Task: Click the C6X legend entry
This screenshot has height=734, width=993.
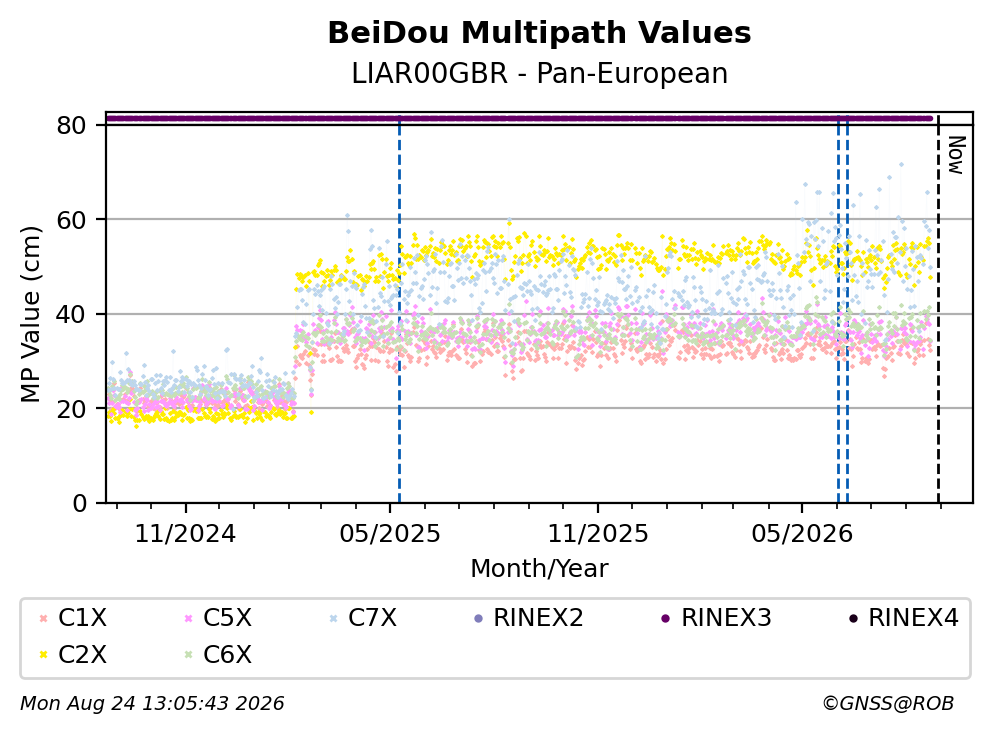Action: point(218,654)
